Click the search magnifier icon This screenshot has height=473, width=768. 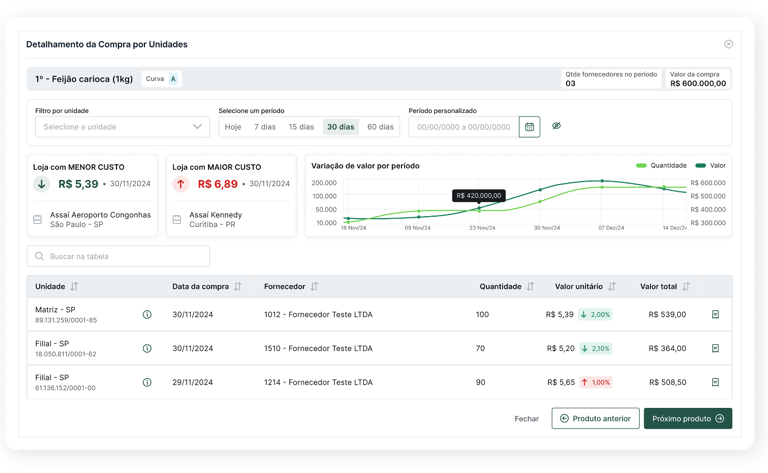tap(39, 256)
